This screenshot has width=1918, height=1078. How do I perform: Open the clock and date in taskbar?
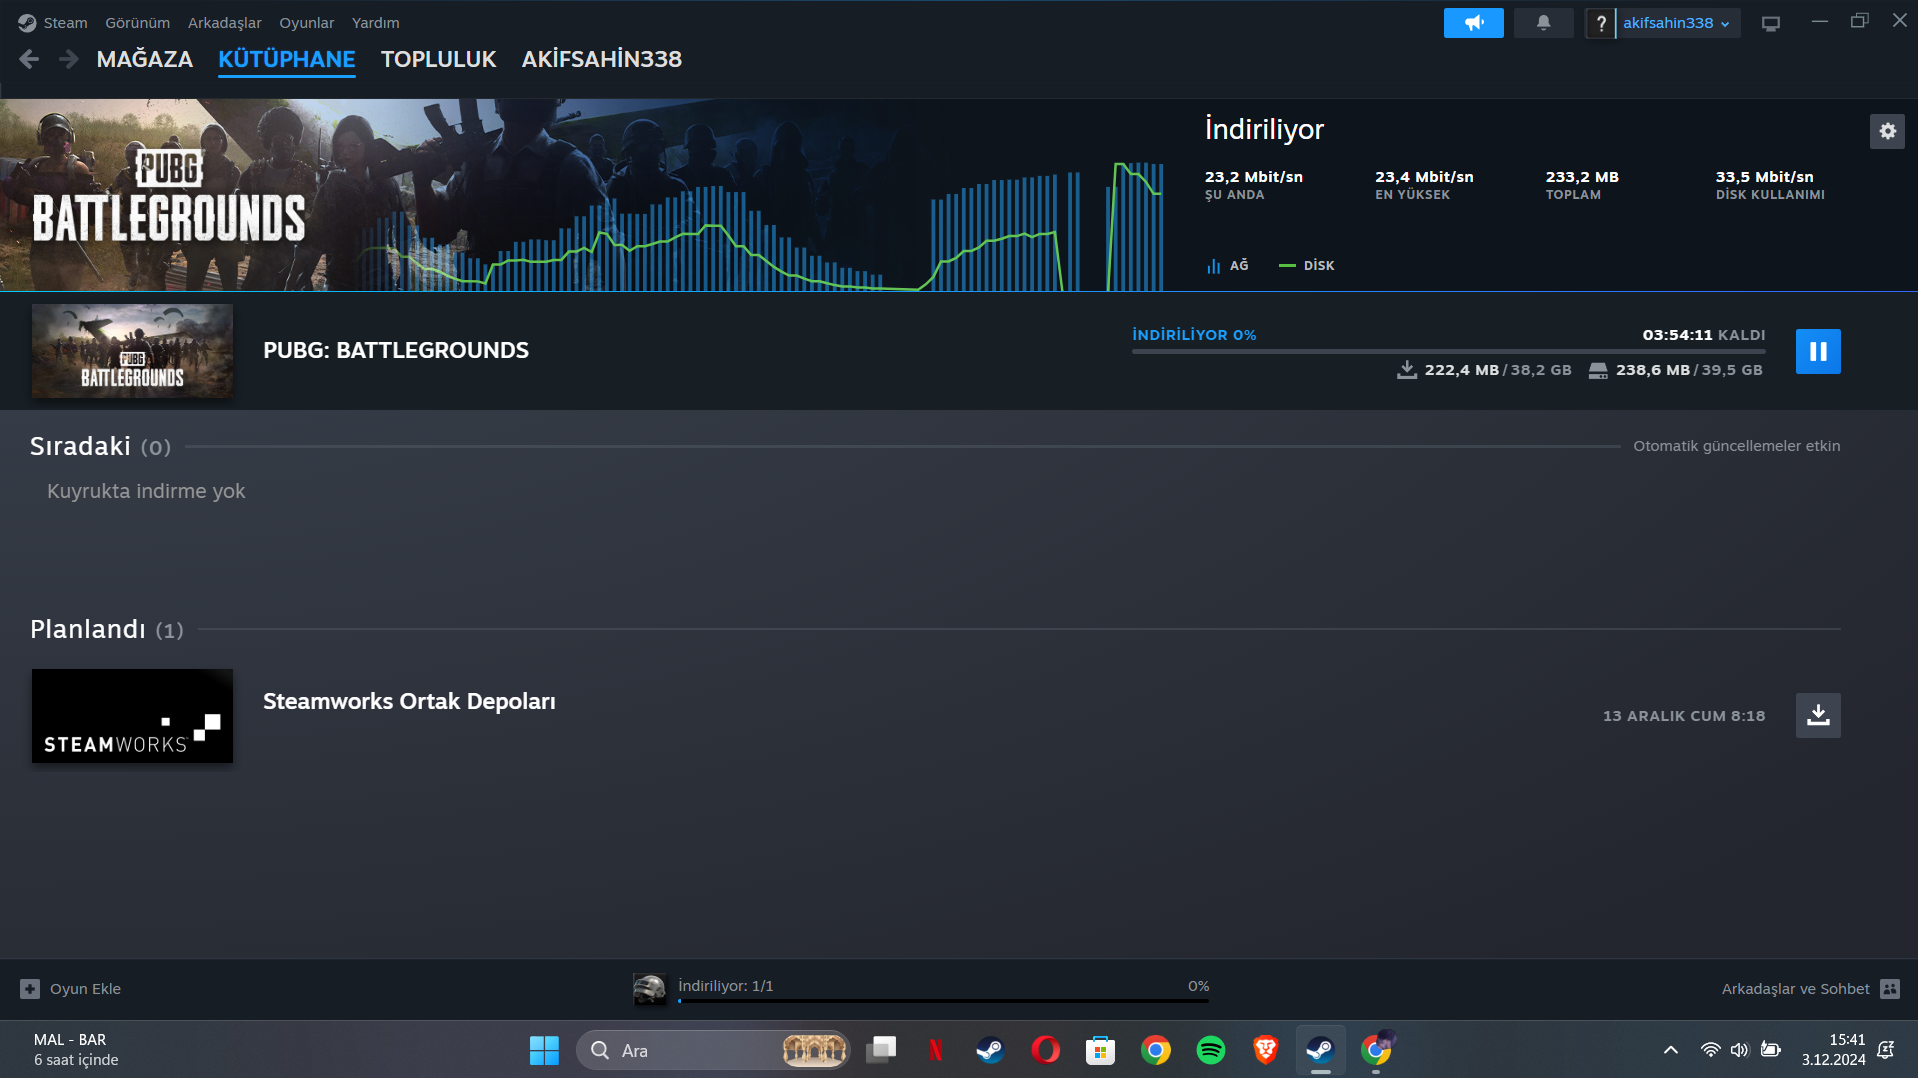tap(1834, 1050)
